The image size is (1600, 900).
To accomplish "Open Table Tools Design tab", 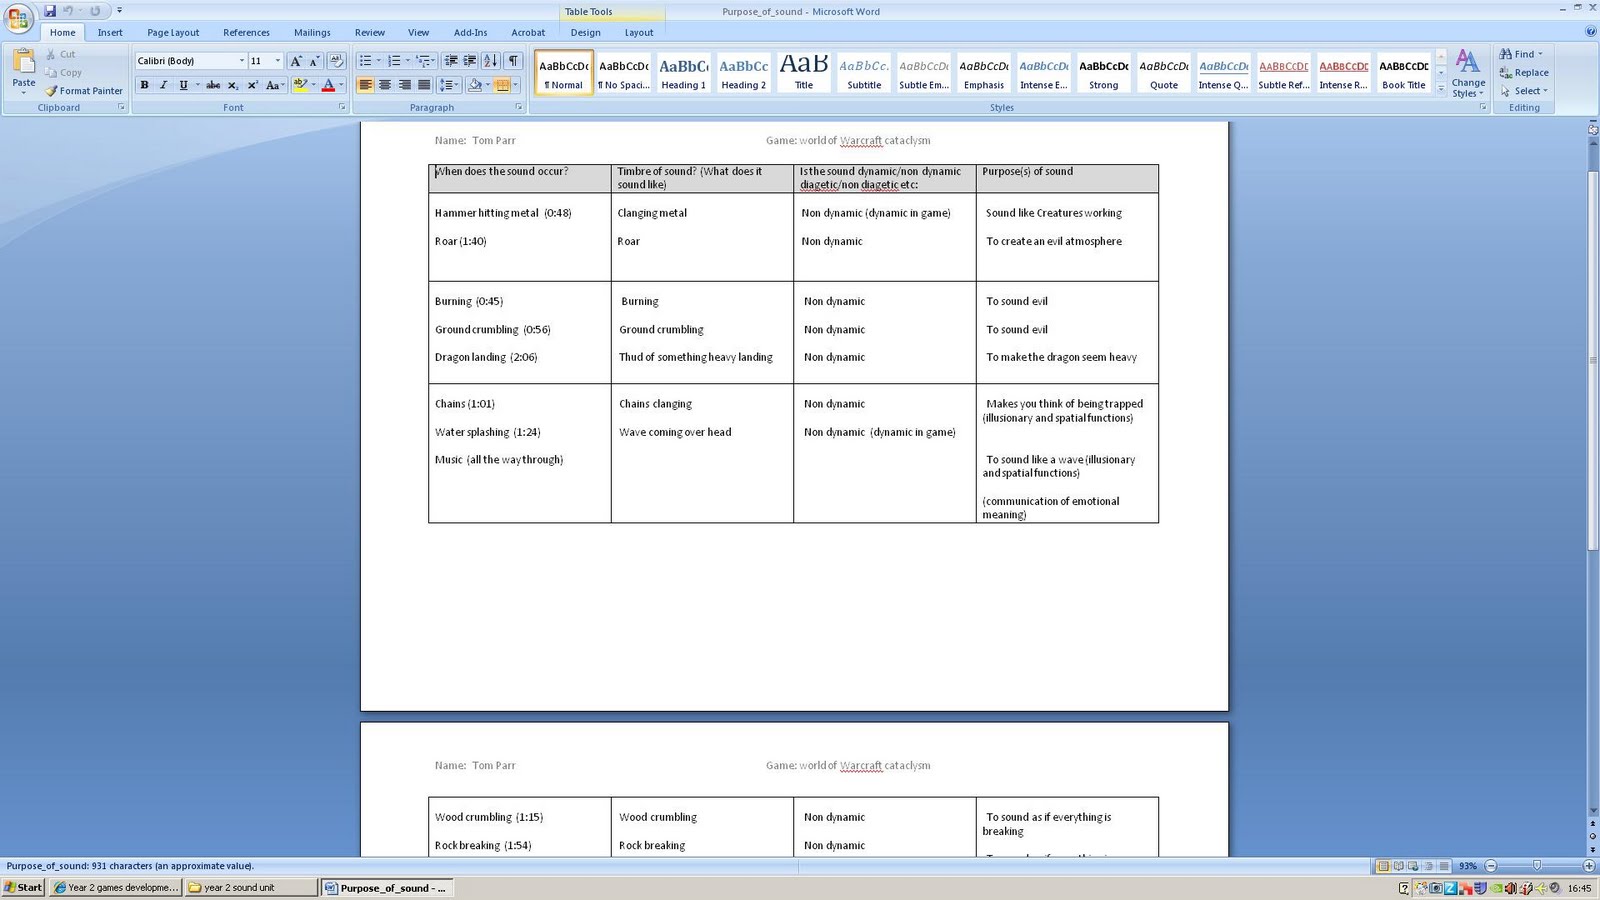I will tap(585, 32).
